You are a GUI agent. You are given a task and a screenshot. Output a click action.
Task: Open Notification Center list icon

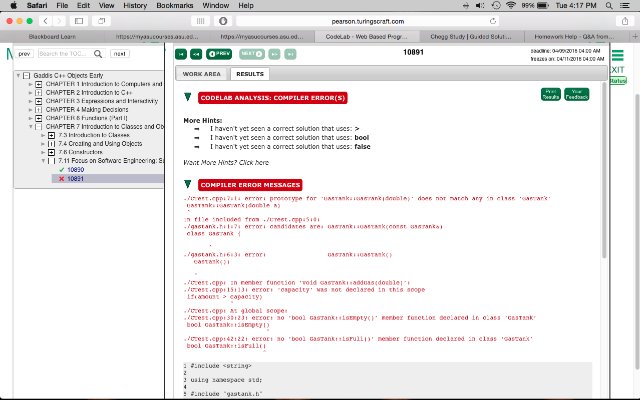(625, 5)
